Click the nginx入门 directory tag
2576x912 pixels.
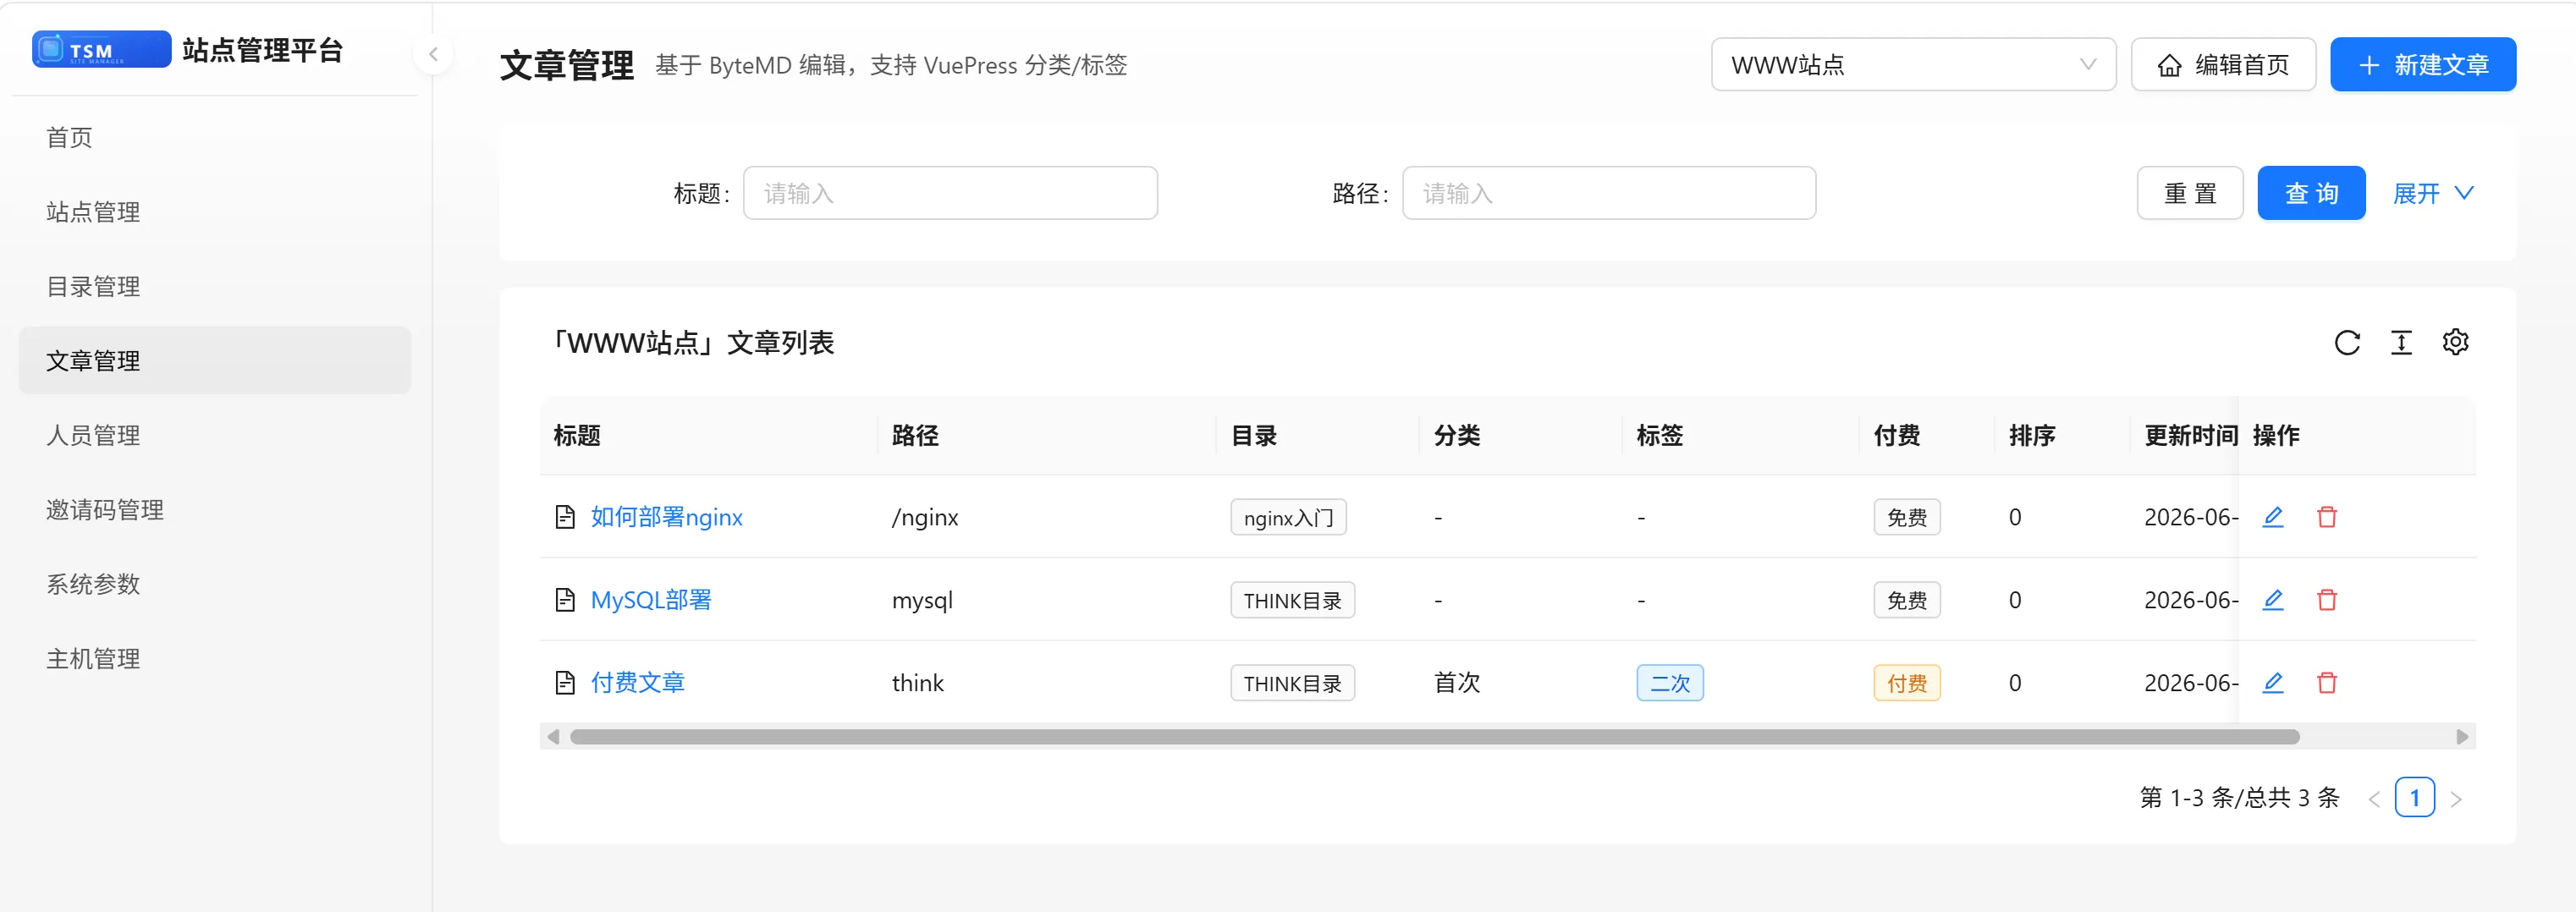click(1288, 518)
